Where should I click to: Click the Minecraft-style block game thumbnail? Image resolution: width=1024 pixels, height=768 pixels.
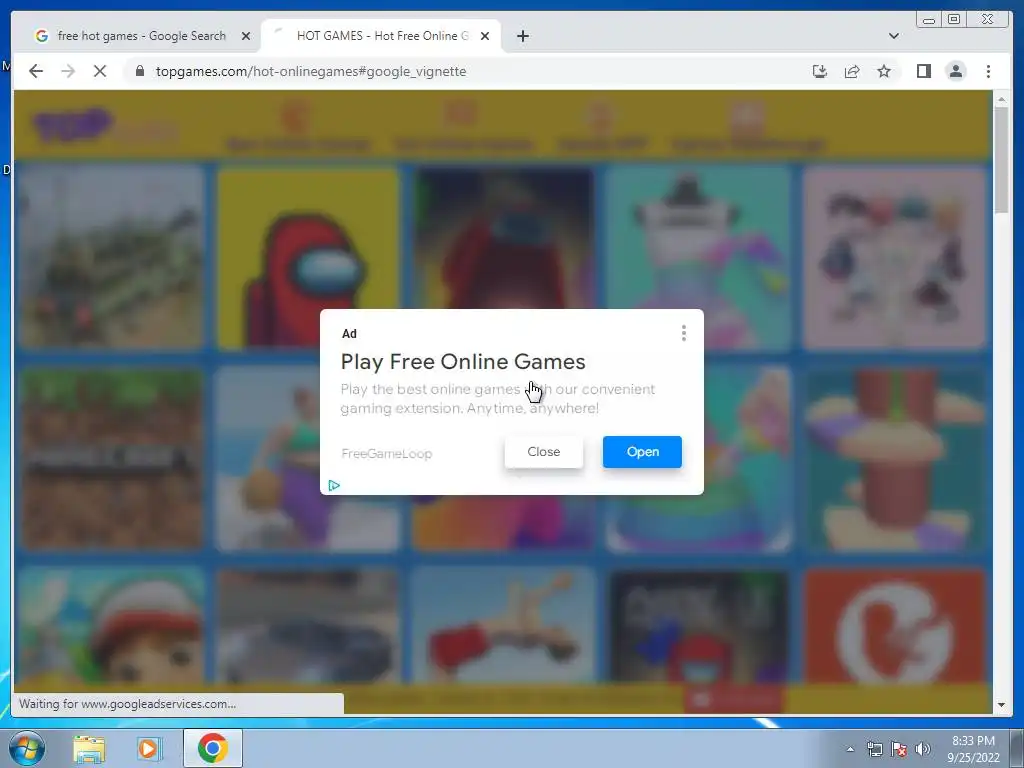point(112,459)
